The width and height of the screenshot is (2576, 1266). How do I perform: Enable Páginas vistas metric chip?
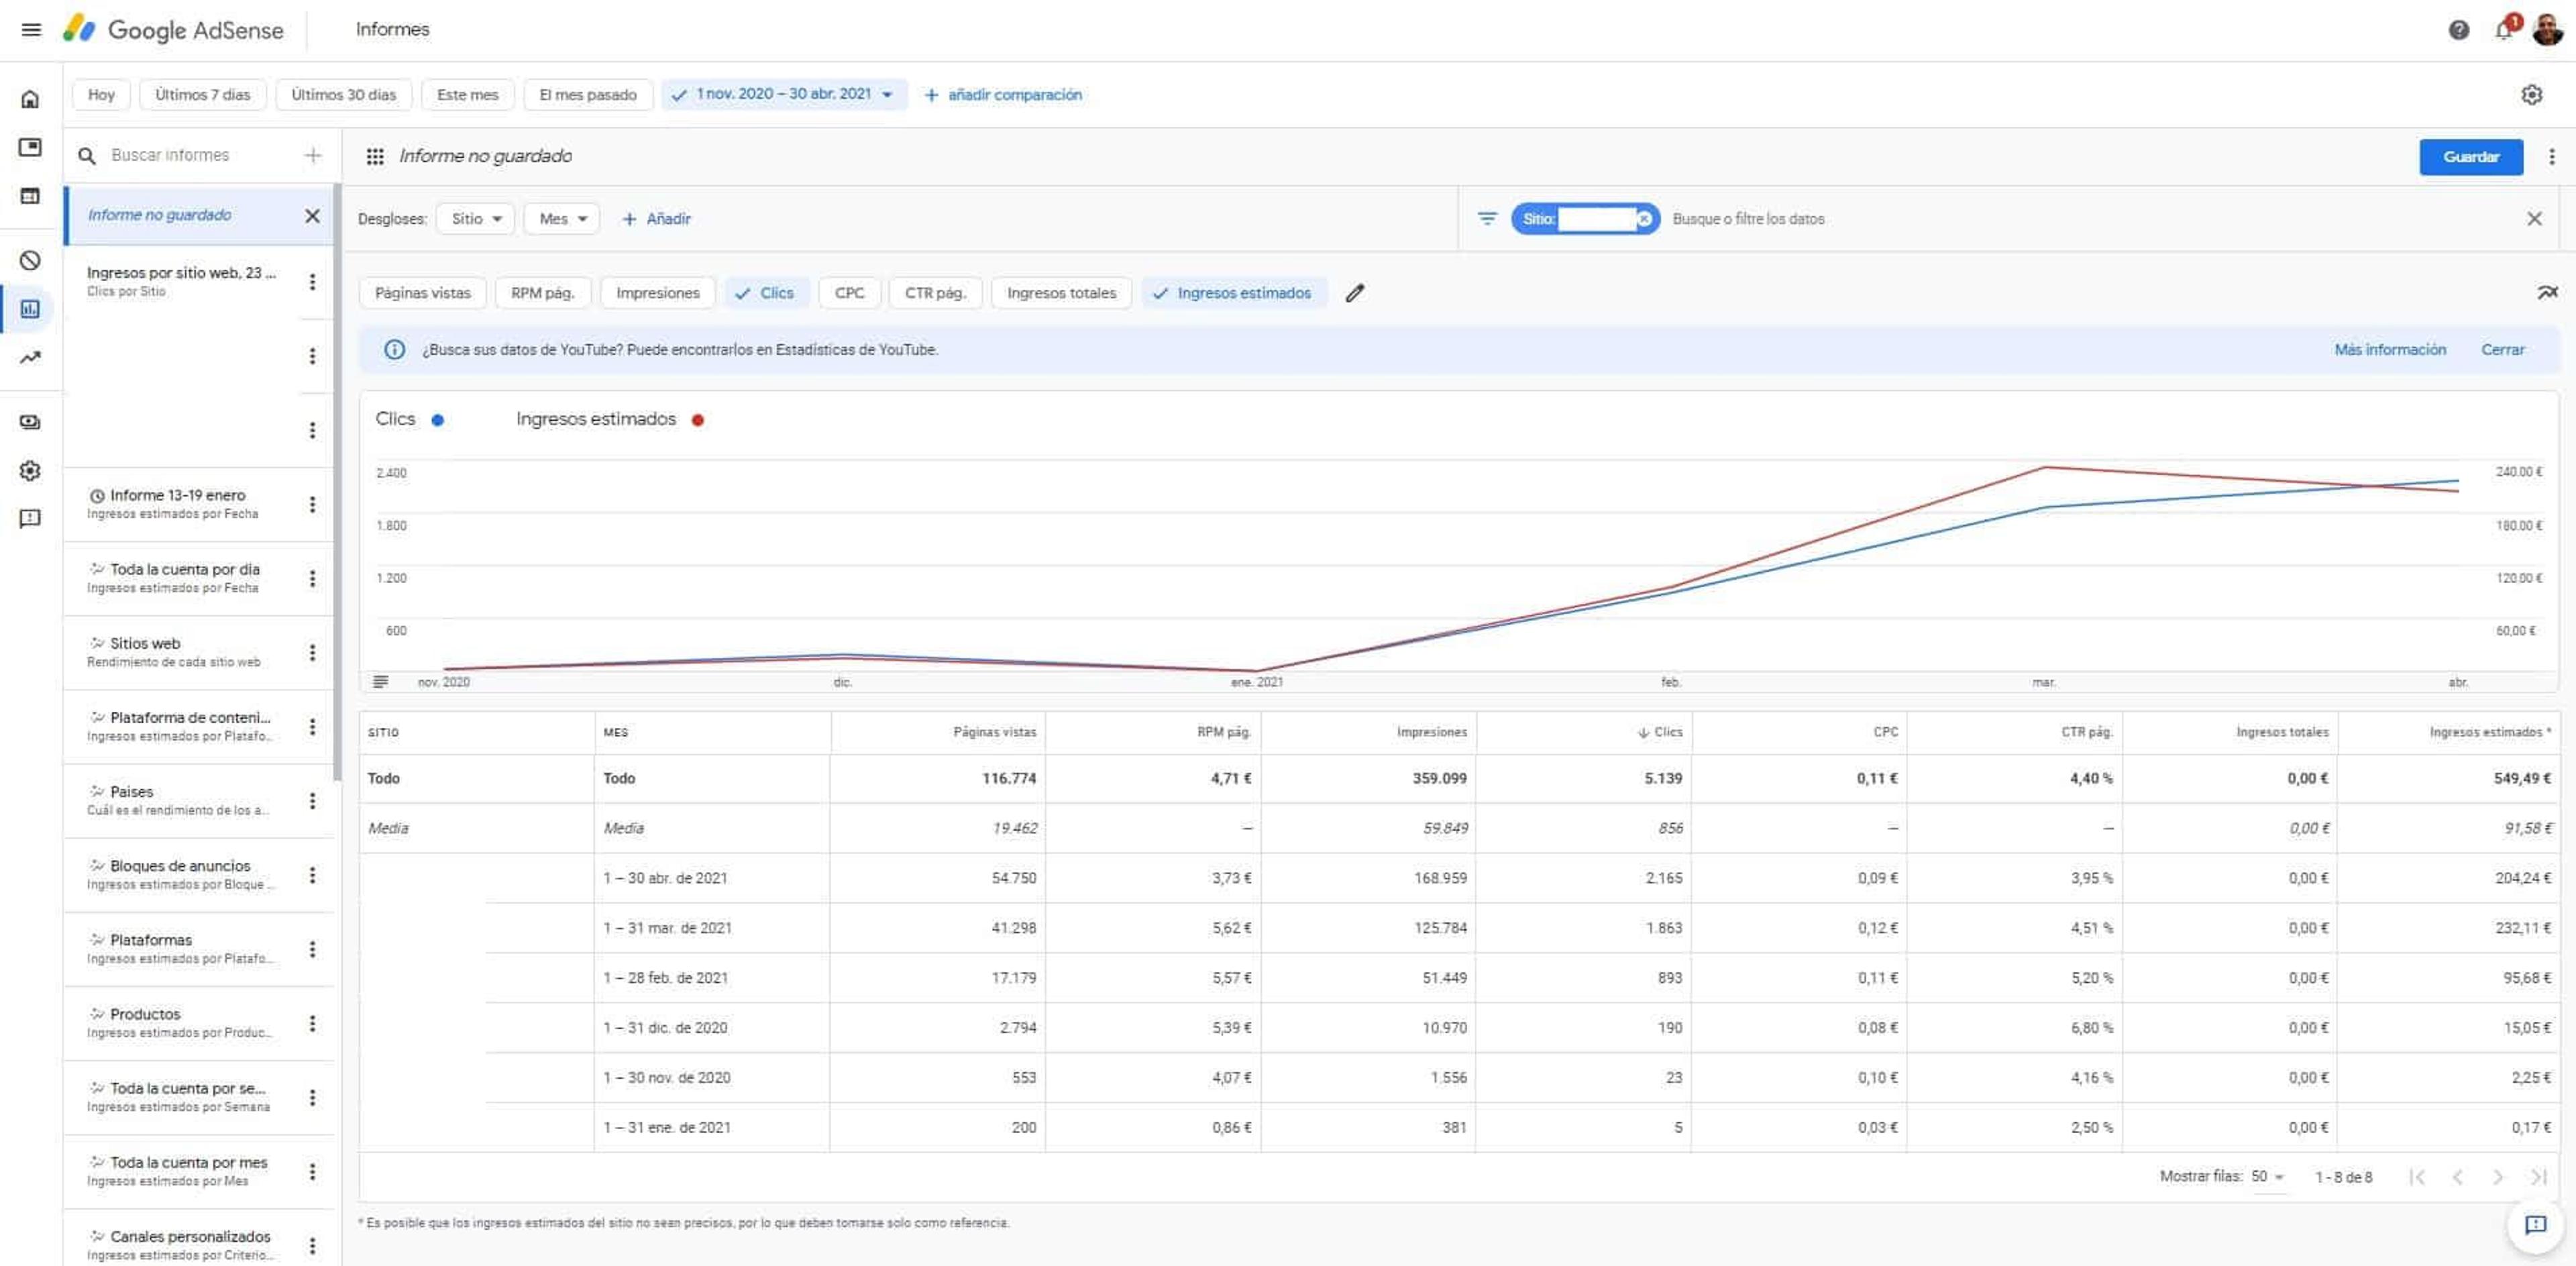point(422,293)
